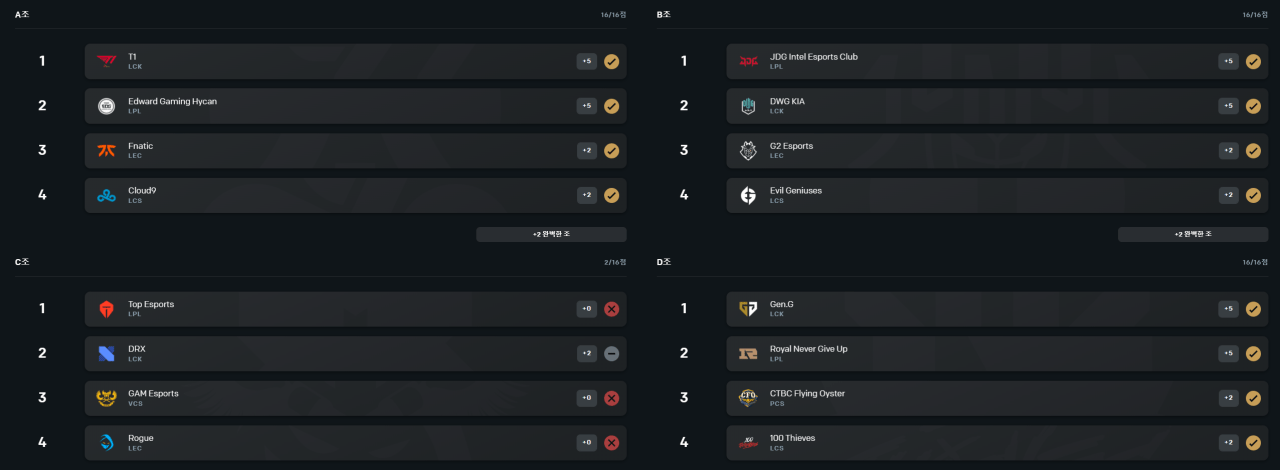Click the GAM Esports logo

pos(106,398)
